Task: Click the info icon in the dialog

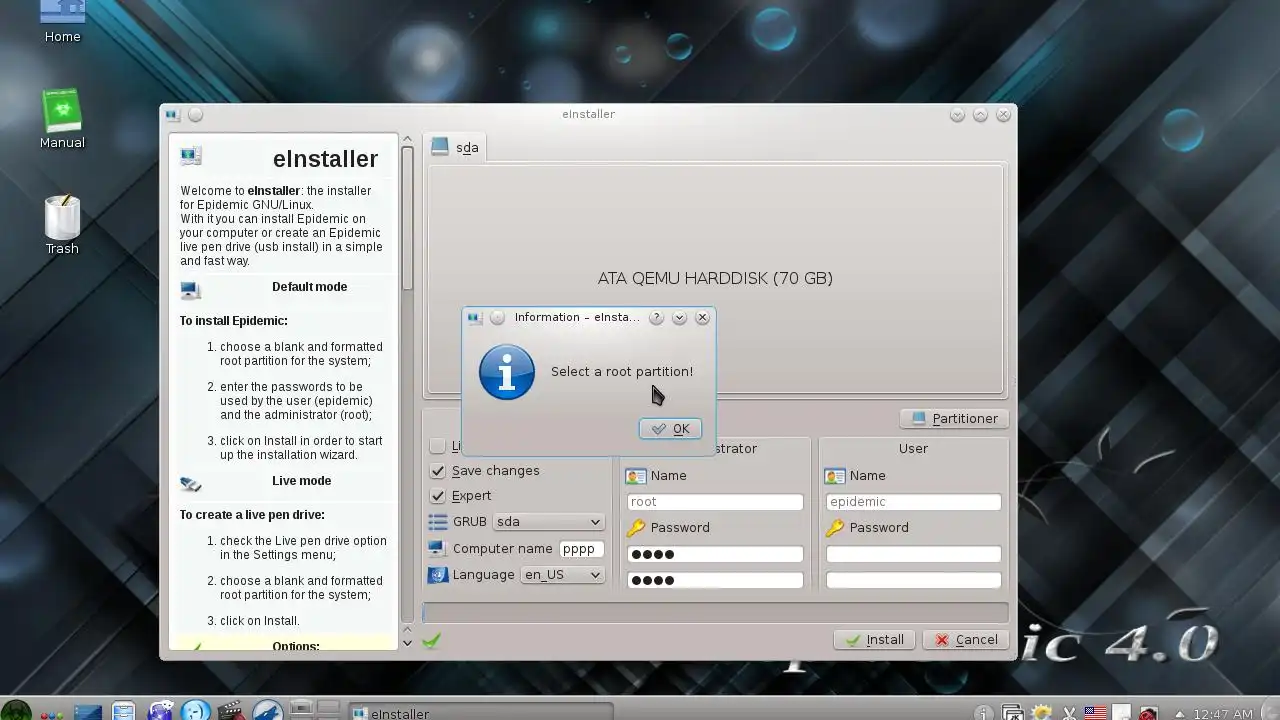Action: point(507,372)
